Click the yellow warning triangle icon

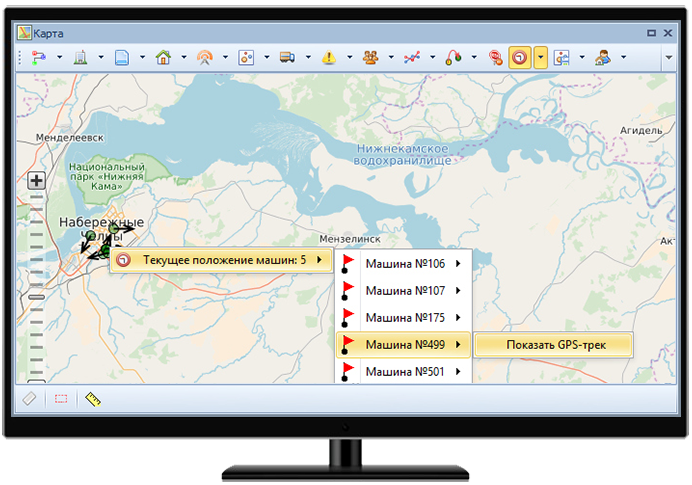point(329,57)
